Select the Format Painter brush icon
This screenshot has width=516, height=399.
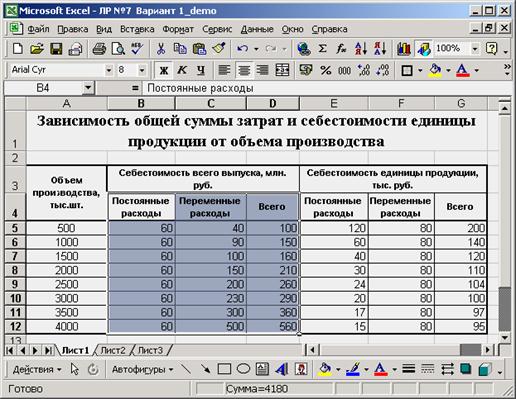(219, 49)
